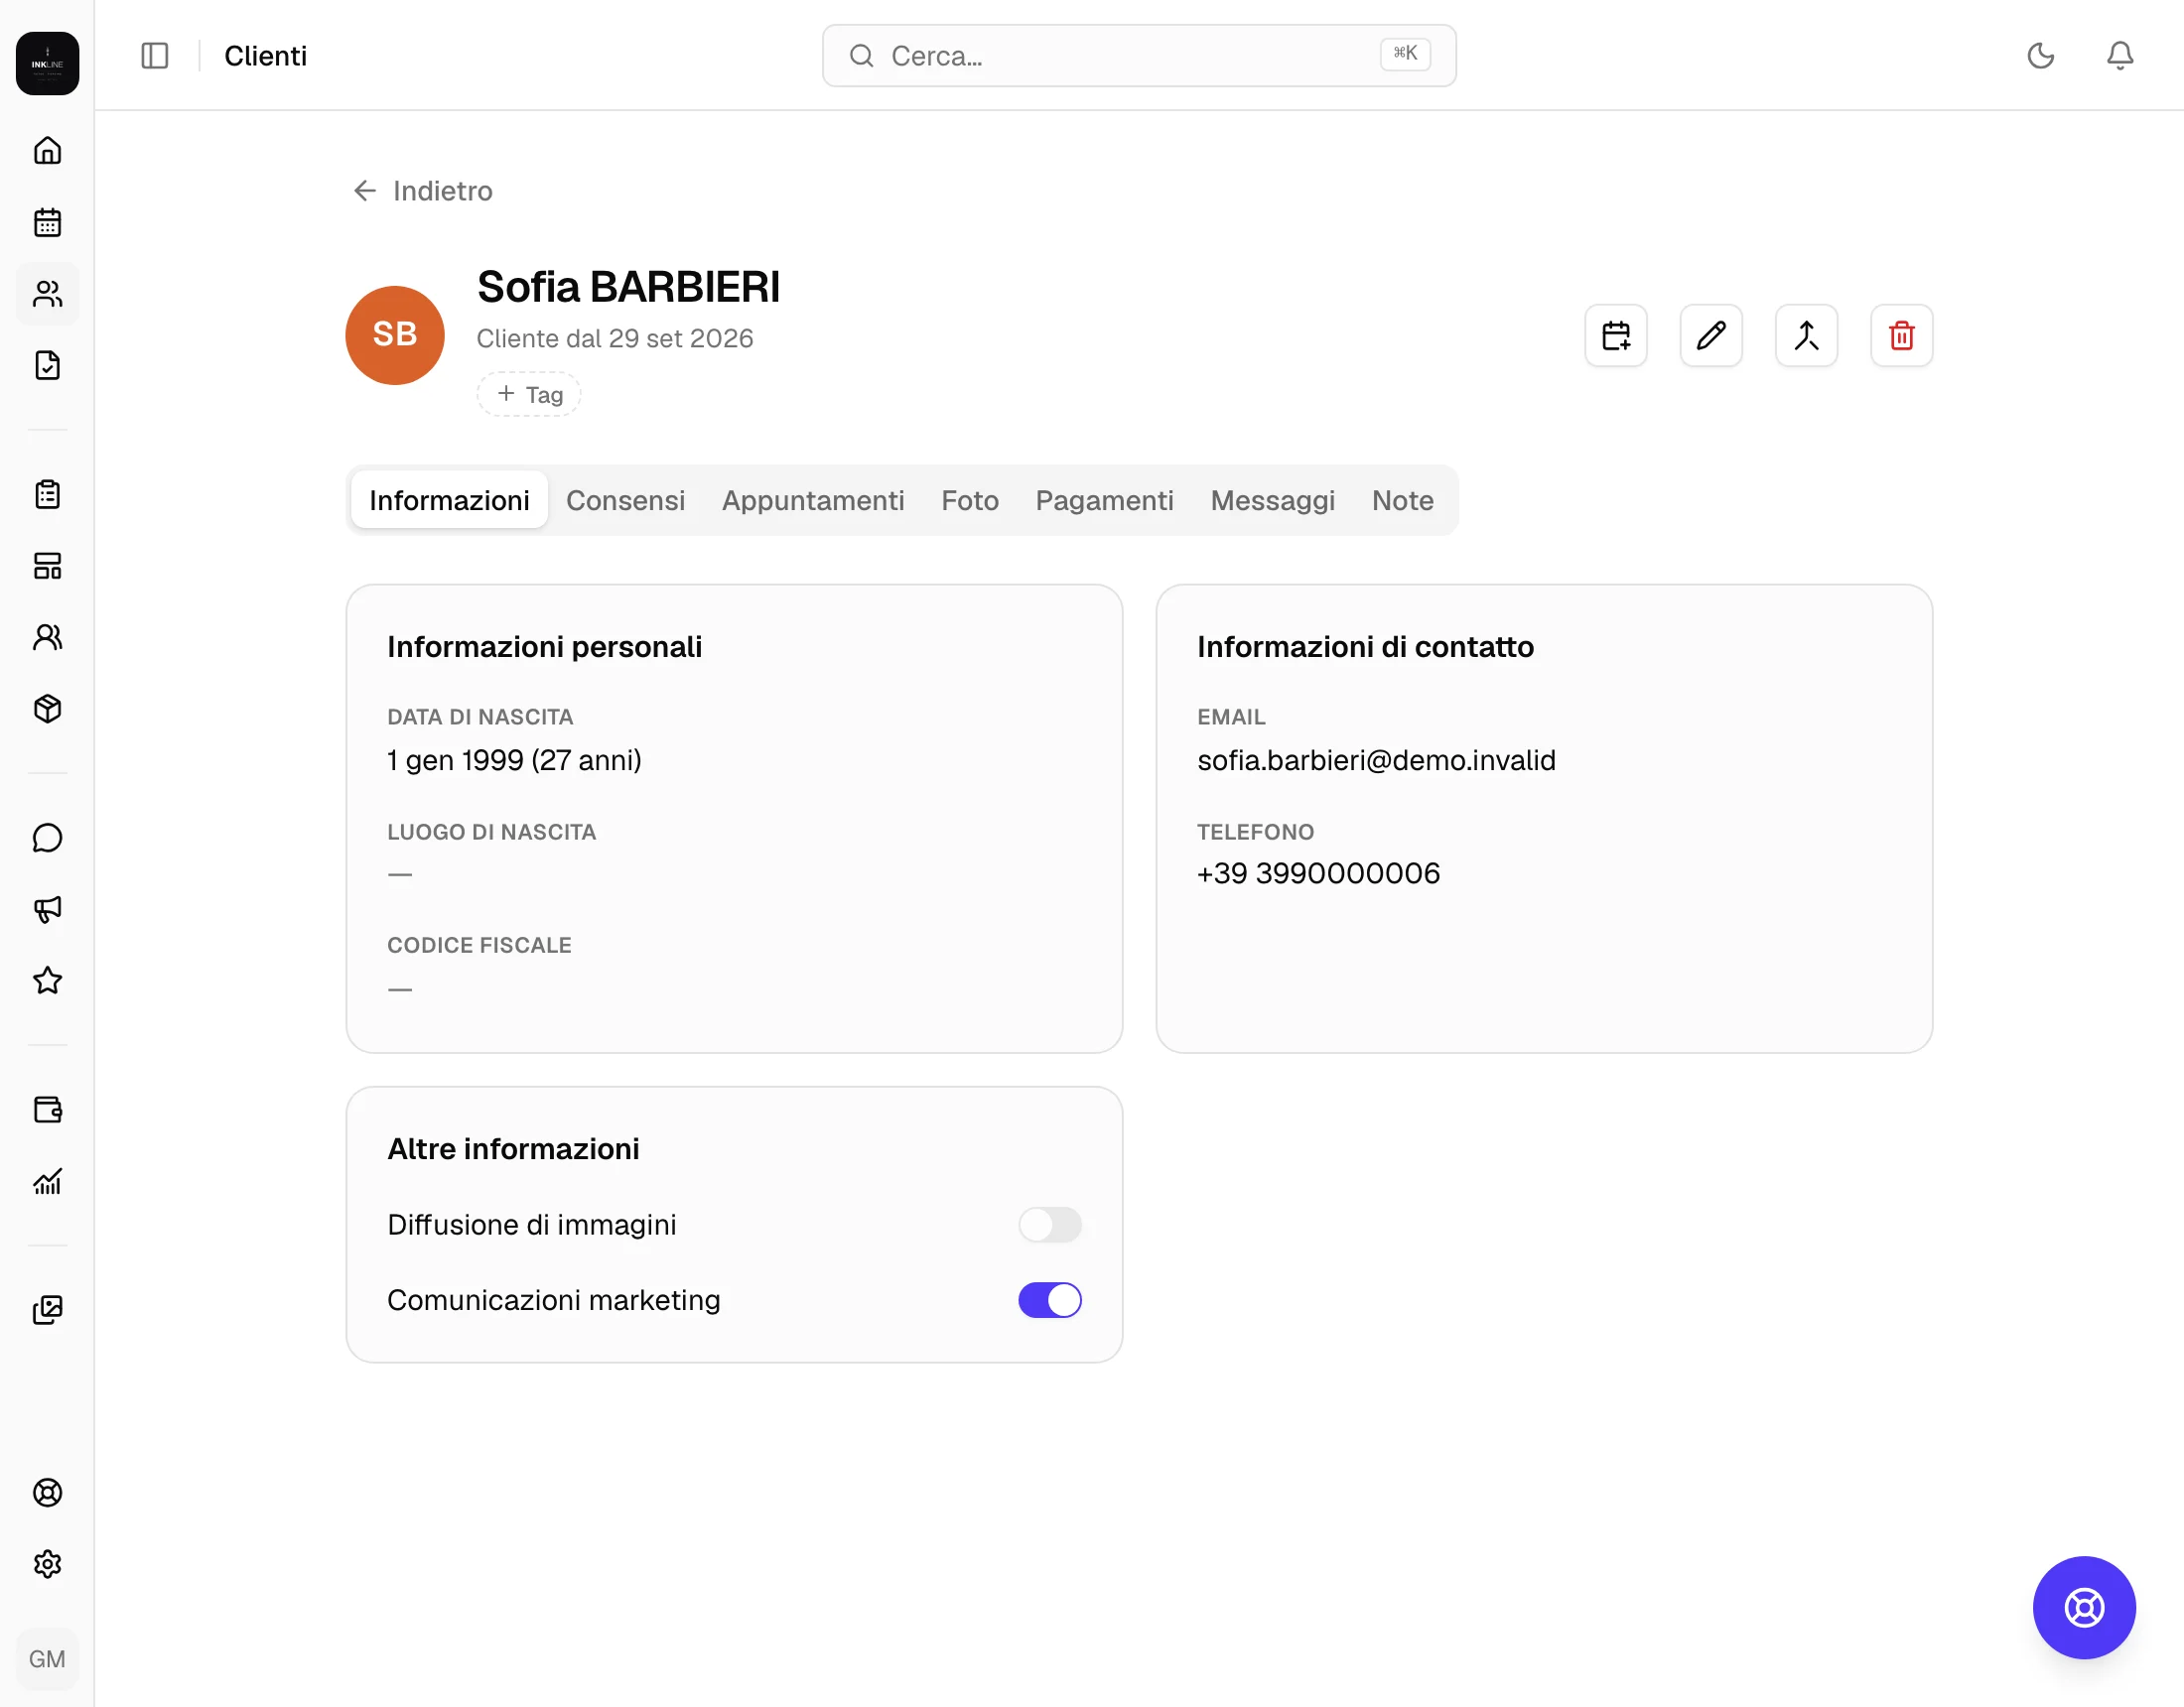Screen dimensions: 2184x1707
Task: Switch to the Pagamenti tab
Action: (x=1104, y=500)
